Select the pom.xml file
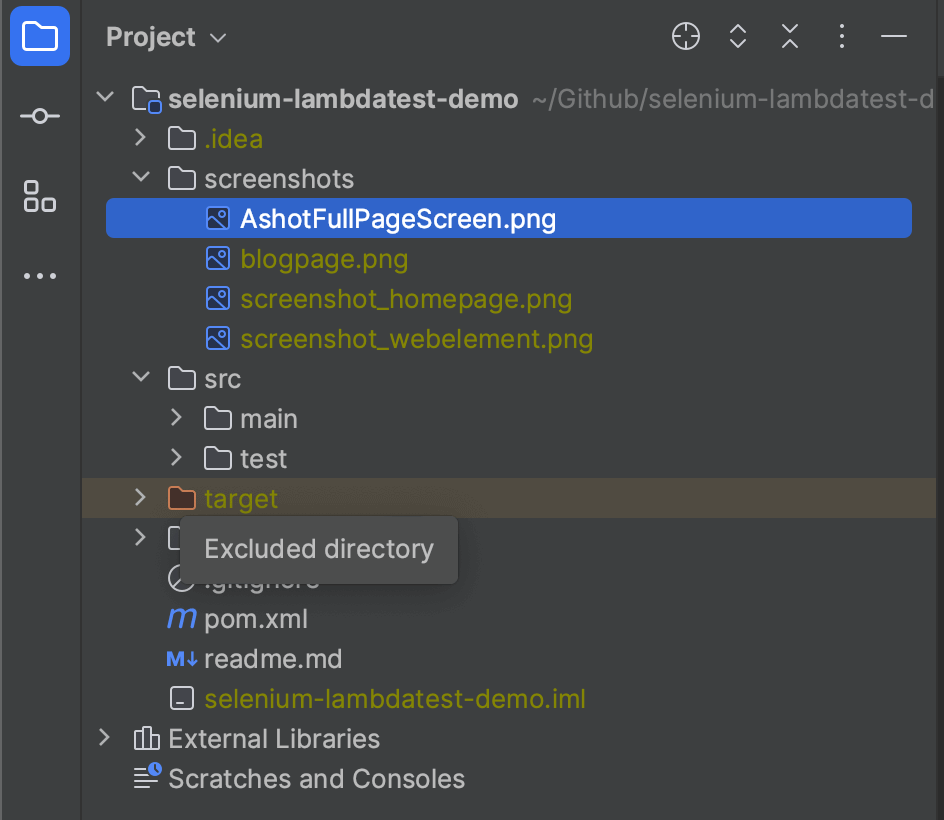Image resolution: width=944 pixels, height=820 pixels. coord(255,619)
